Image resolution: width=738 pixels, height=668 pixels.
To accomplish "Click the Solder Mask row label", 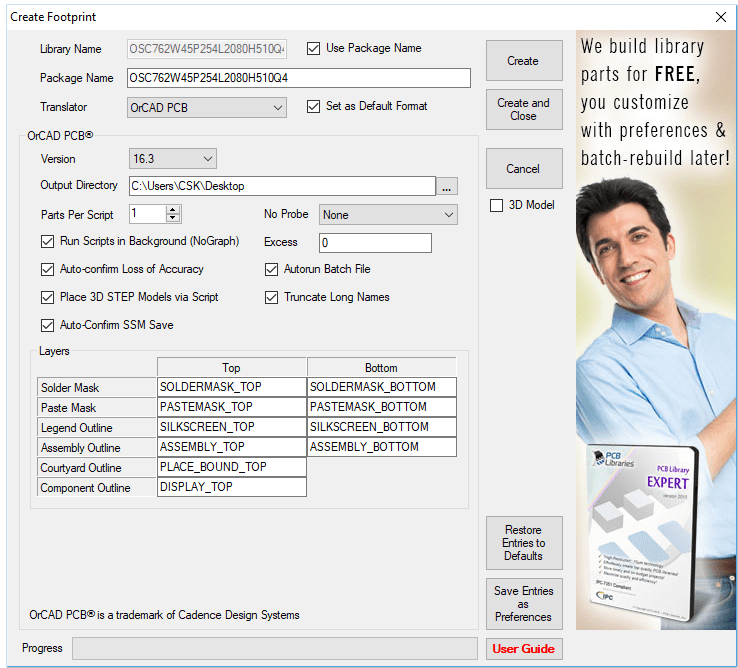I will pyautogui.click(x=96, y=387).
